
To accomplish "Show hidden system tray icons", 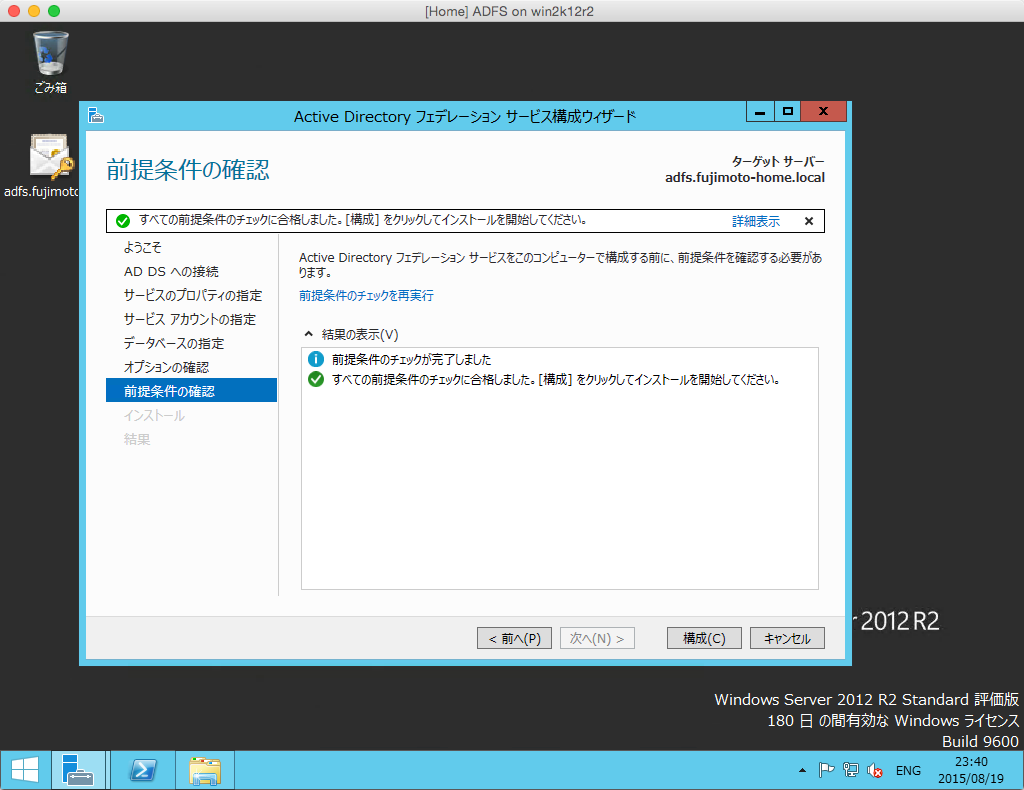I will 802,770.
